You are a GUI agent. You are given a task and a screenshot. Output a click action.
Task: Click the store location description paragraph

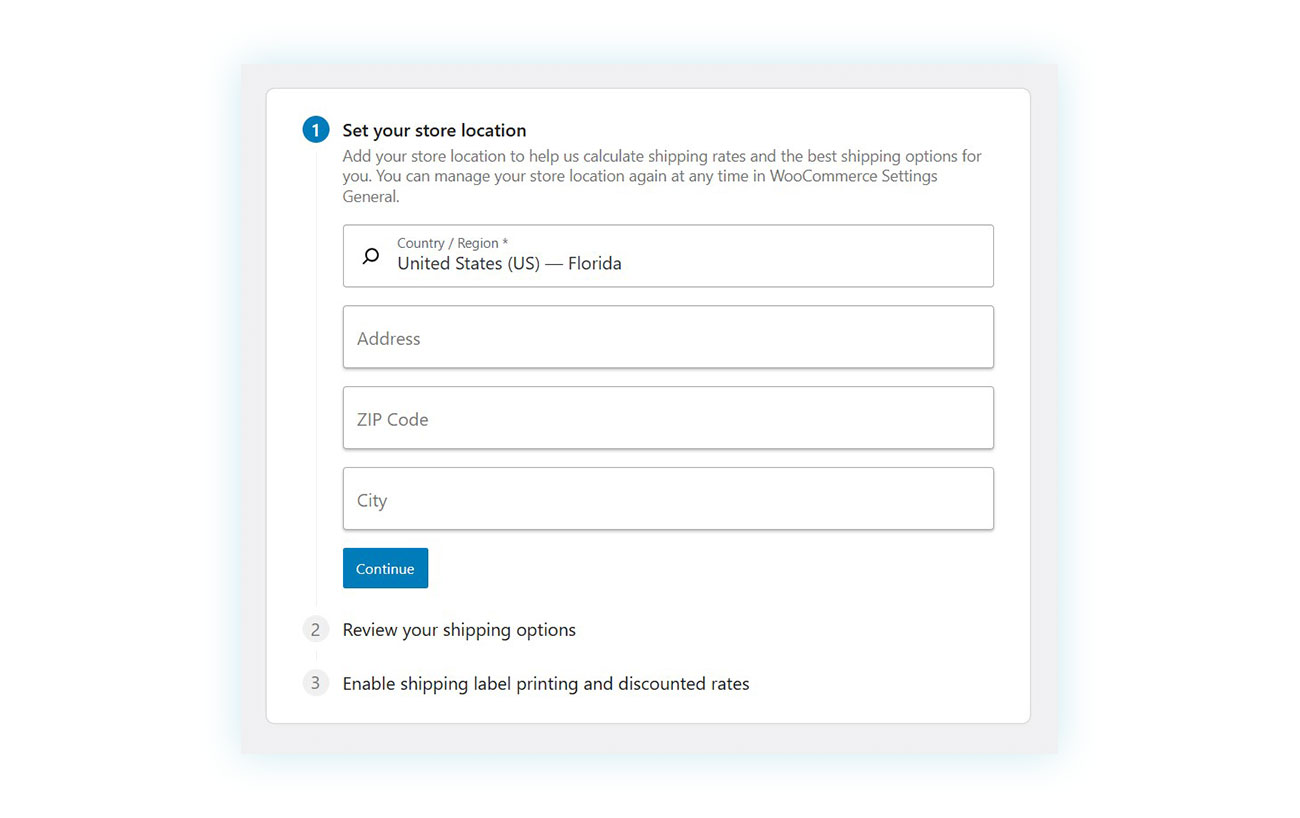pos(662,176)
